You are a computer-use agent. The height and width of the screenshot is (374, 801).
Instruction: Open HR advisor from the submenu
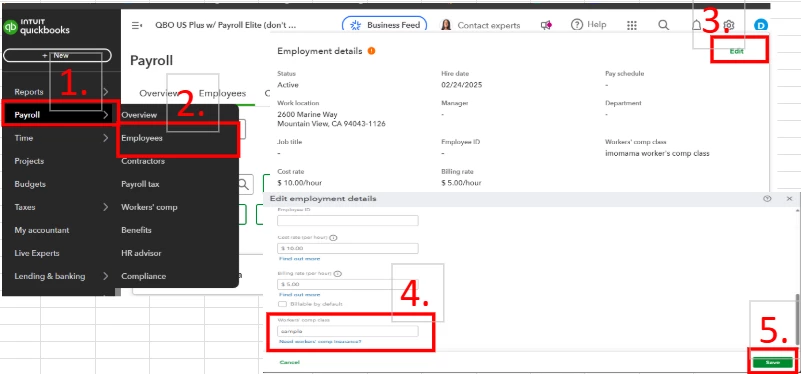141,253
